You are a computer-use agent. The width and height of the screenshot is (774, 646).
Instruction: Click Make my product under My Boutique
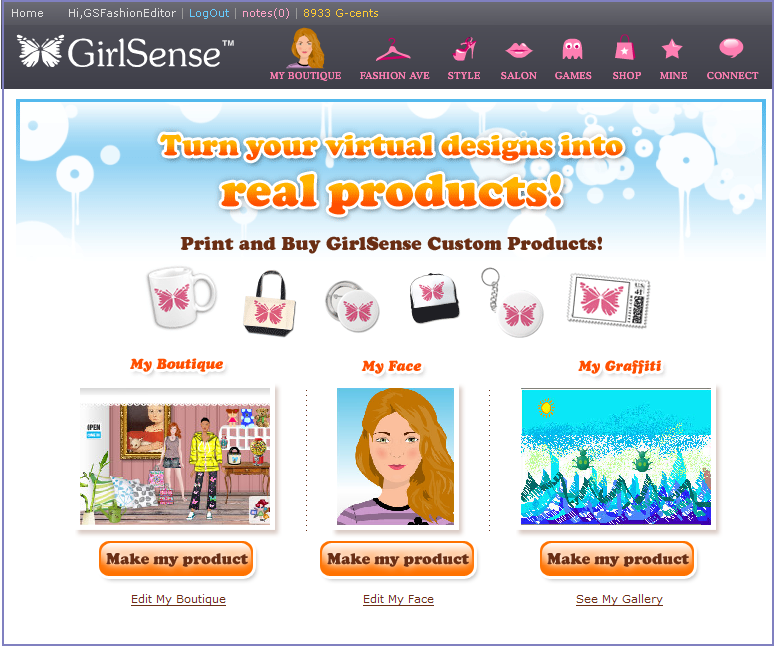176,559
